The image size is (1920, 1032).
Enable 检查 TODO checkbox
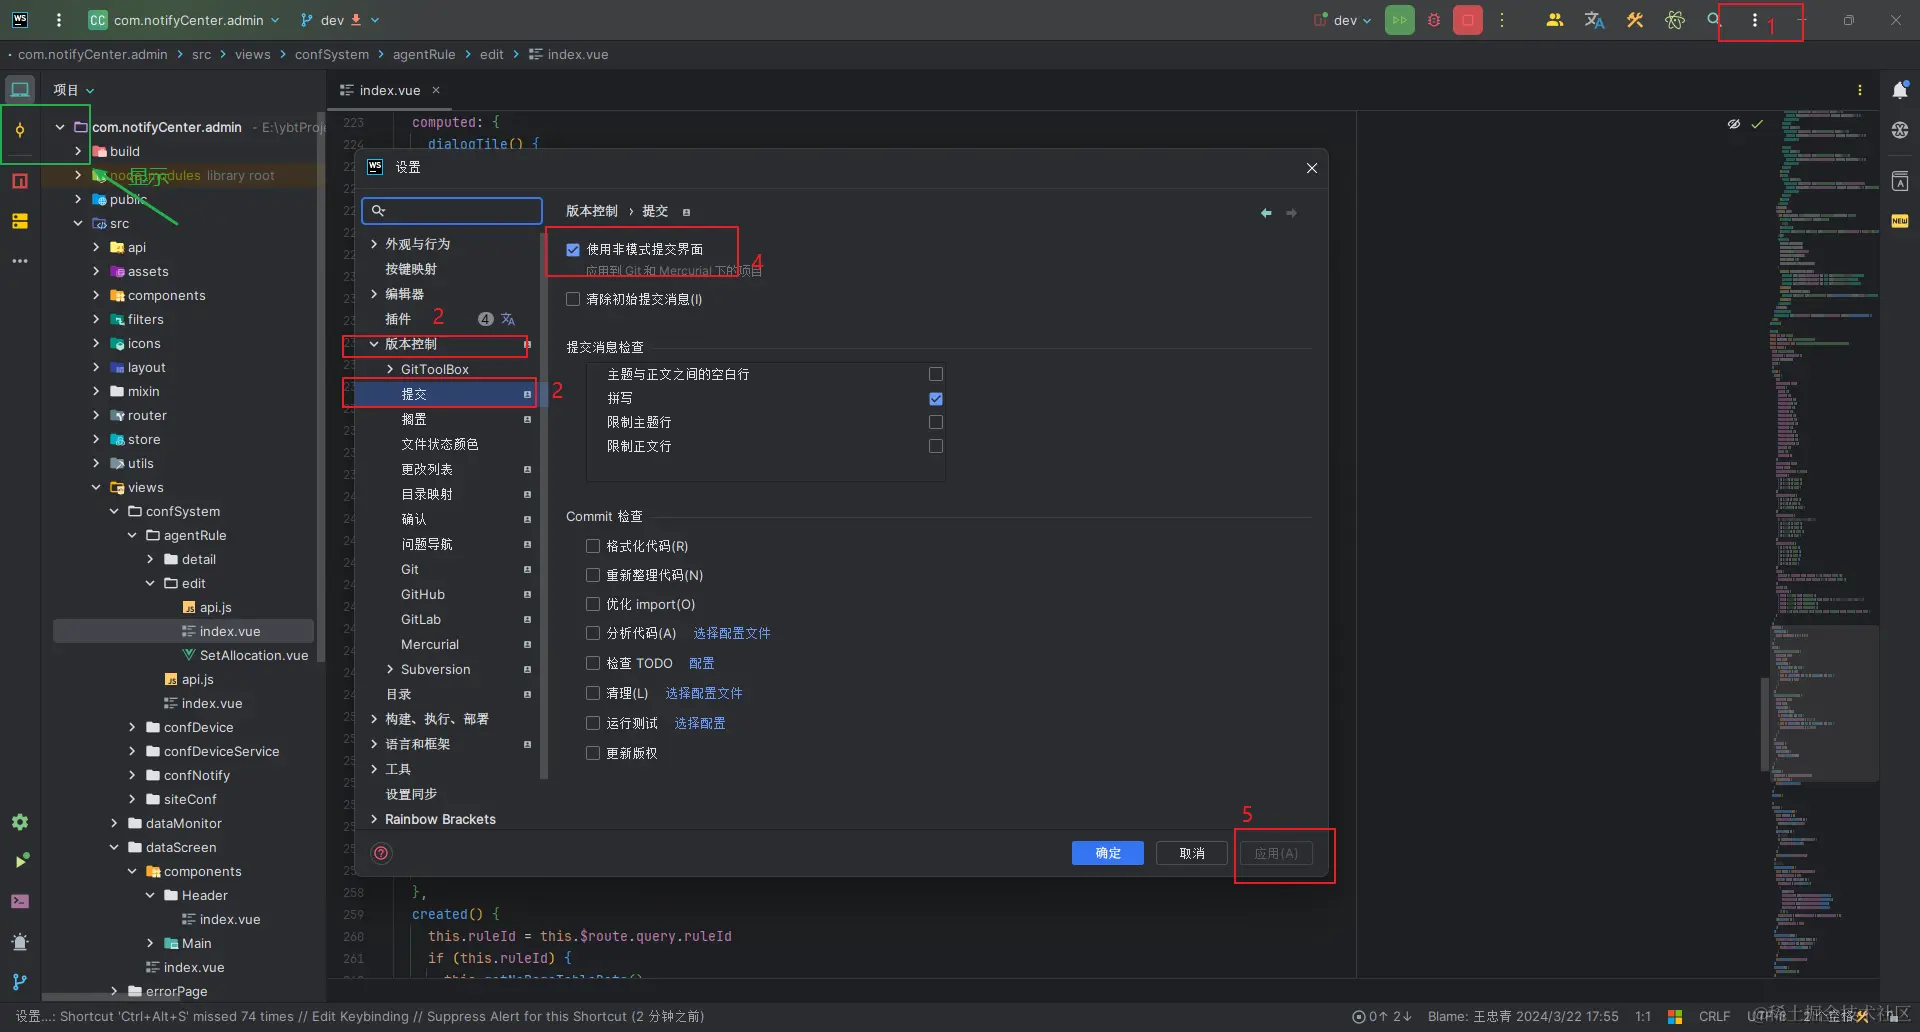tap(593, 663)
